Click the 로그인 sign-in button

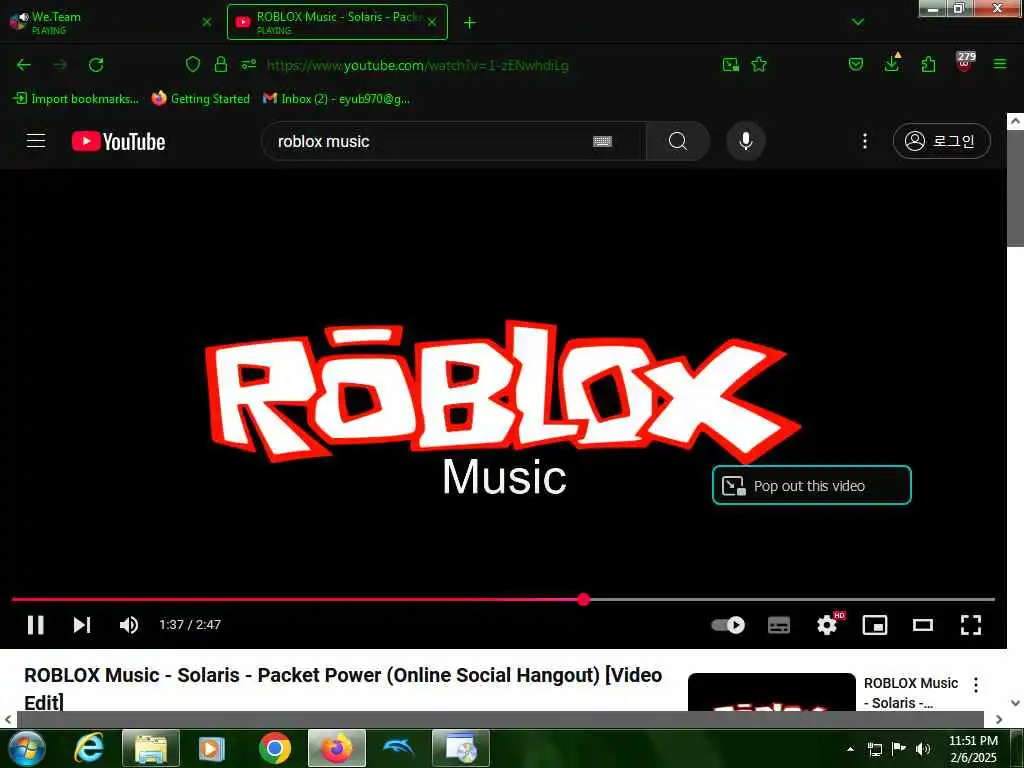pos(942,141)
